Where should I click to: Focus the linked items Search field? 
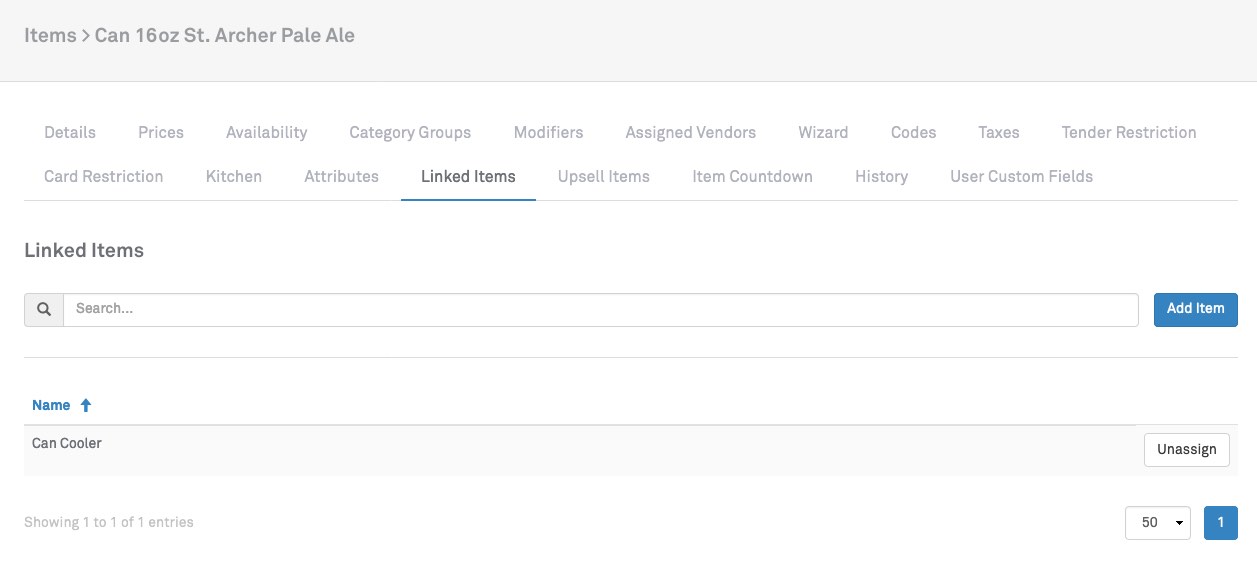click(x=600, y=310)
